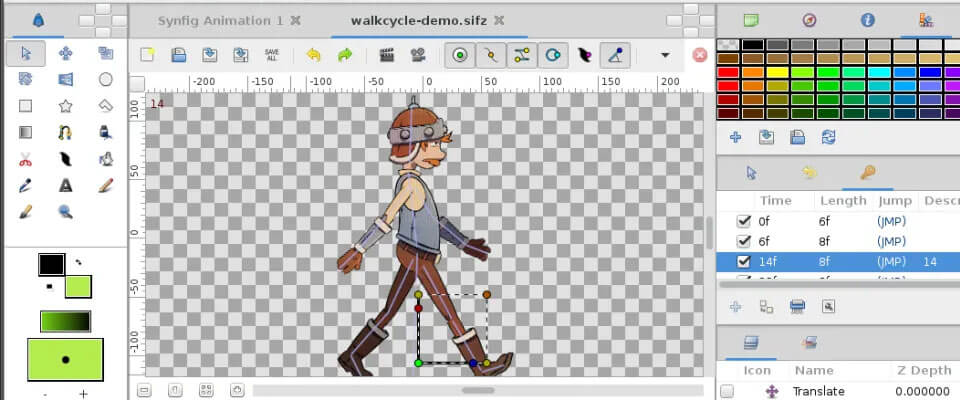The width and height of the screenshot is (960, 400).
Task: Open the Keyframes panel key tab
Action: [x=868, y=173]
